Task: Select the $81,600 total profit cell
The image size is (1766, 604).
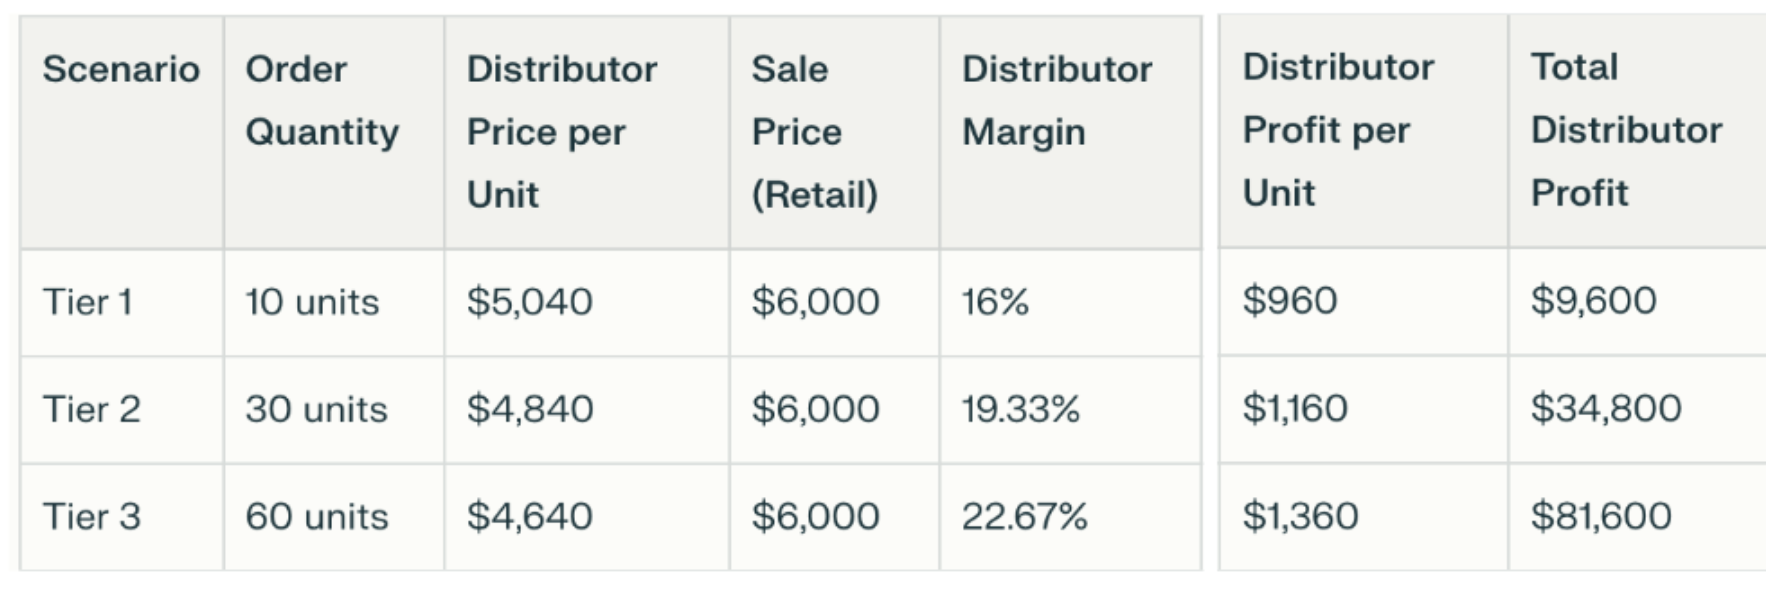Action: tap(1601, 516)
